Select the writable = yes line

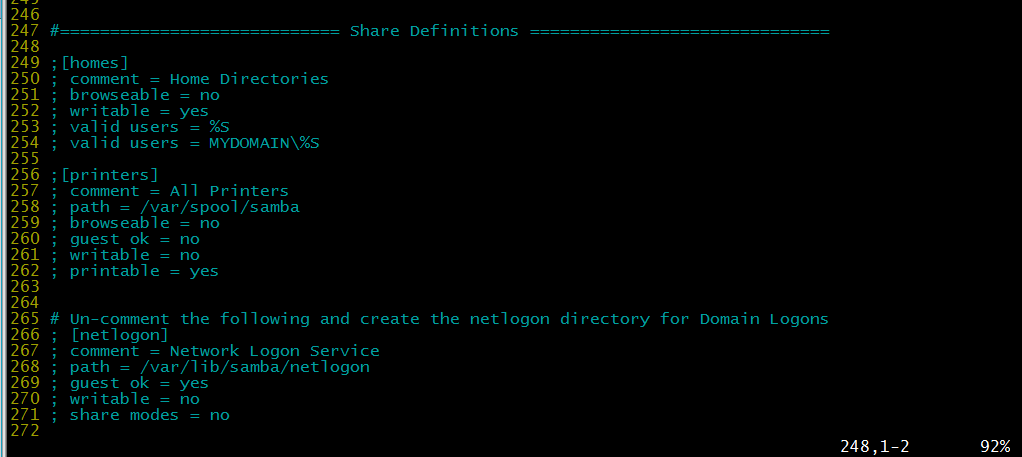pyautogui.click(x=130, y=111)
